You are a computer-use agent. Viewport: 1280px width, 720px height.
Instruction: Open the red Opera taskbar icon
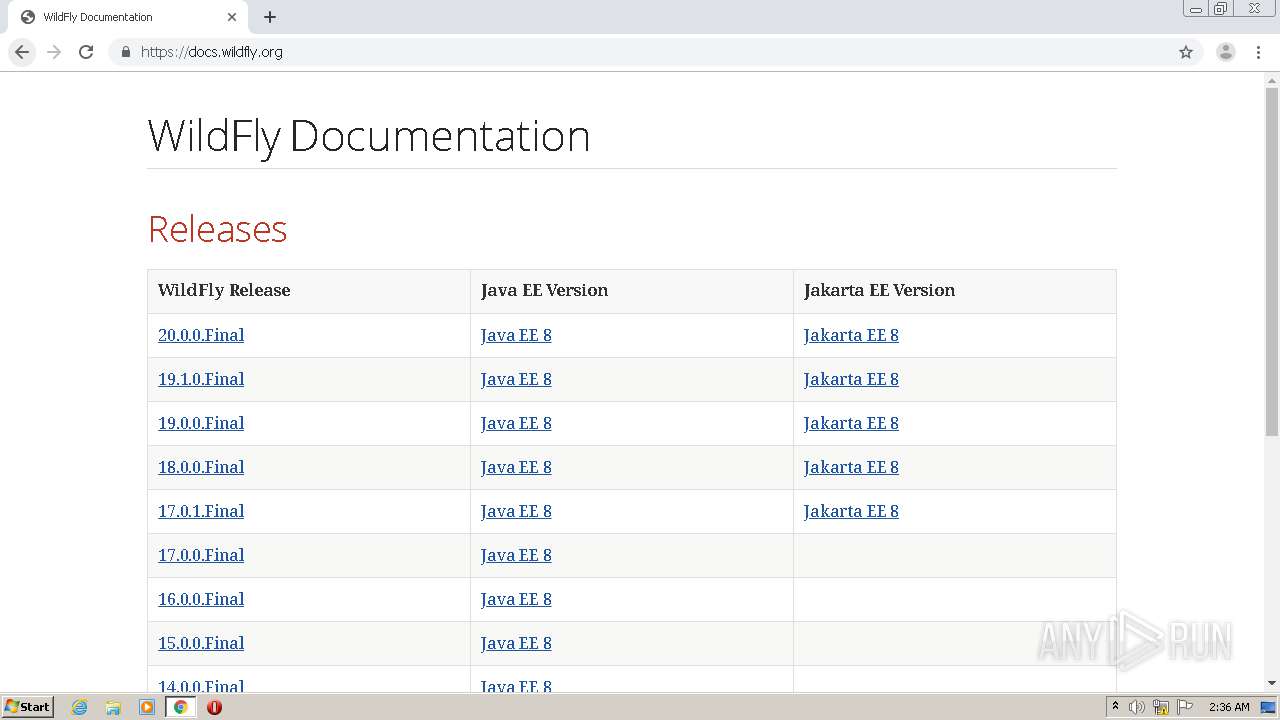[214, 707]
